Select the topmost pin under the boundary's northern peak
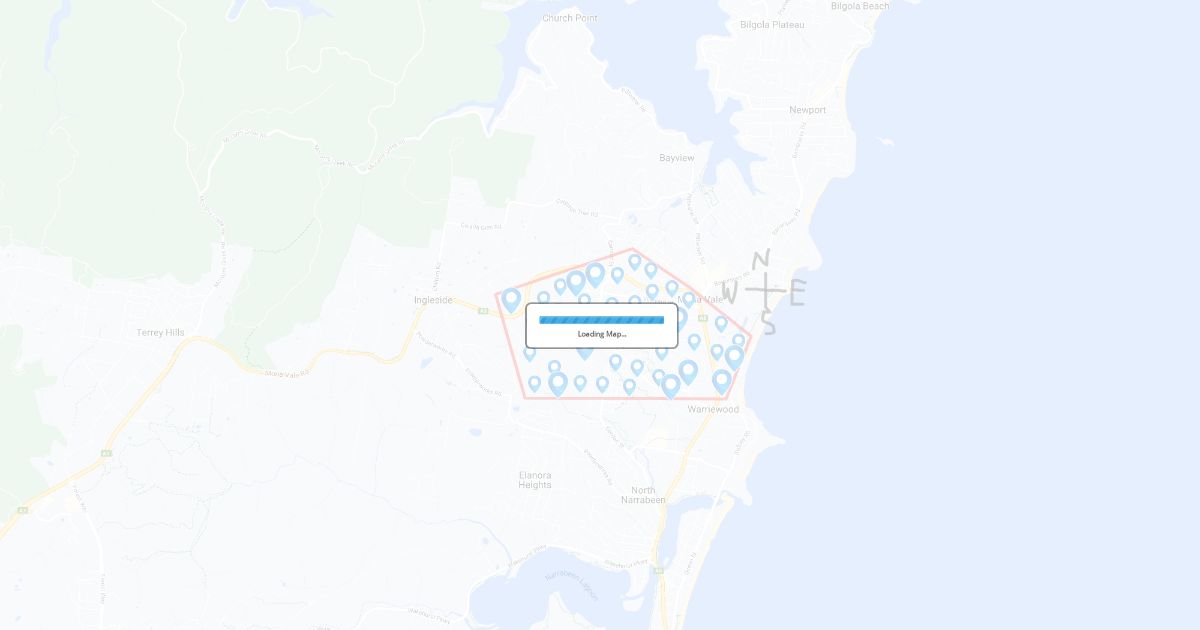1200x630 pixels. pyautogui.click(x=634, y=262)
